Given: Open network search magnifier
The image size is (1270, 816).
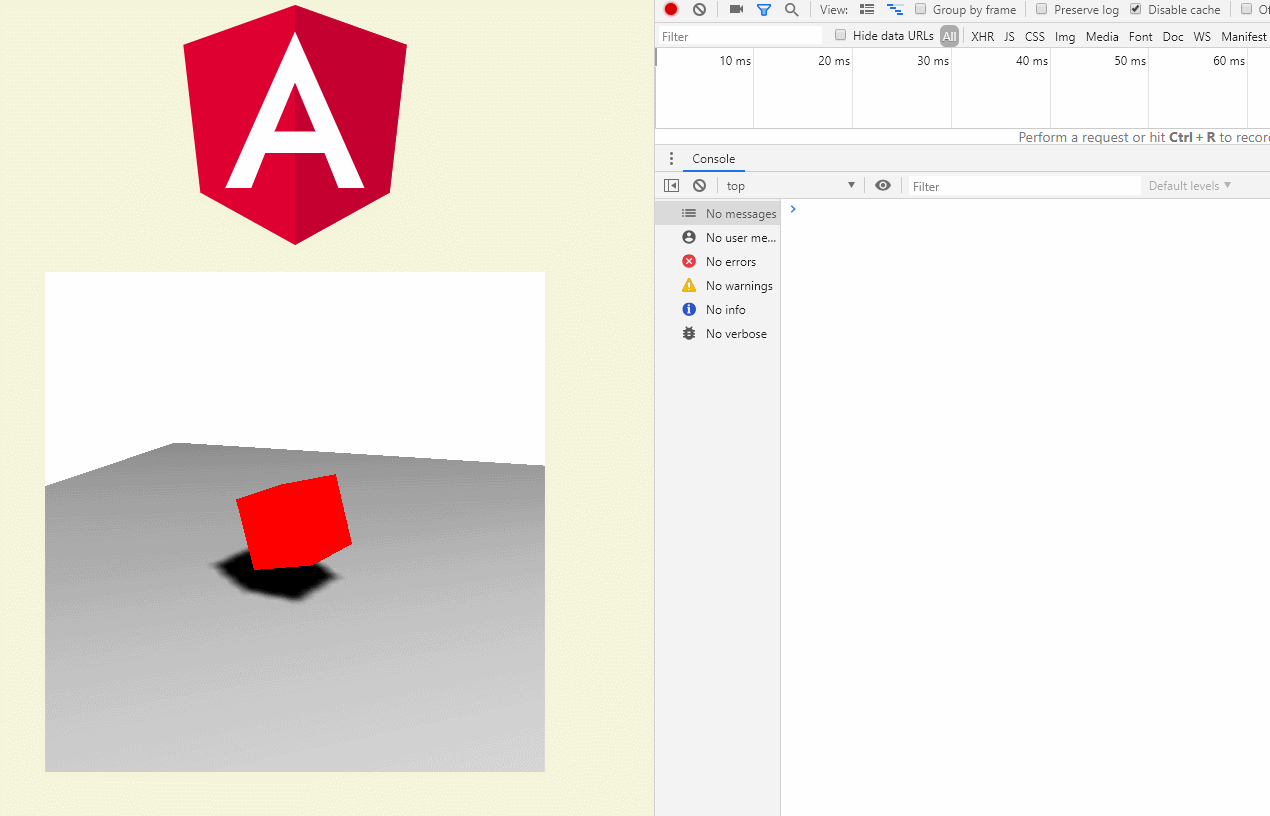Looking at the screenshot, I should (x=792, y=9).
